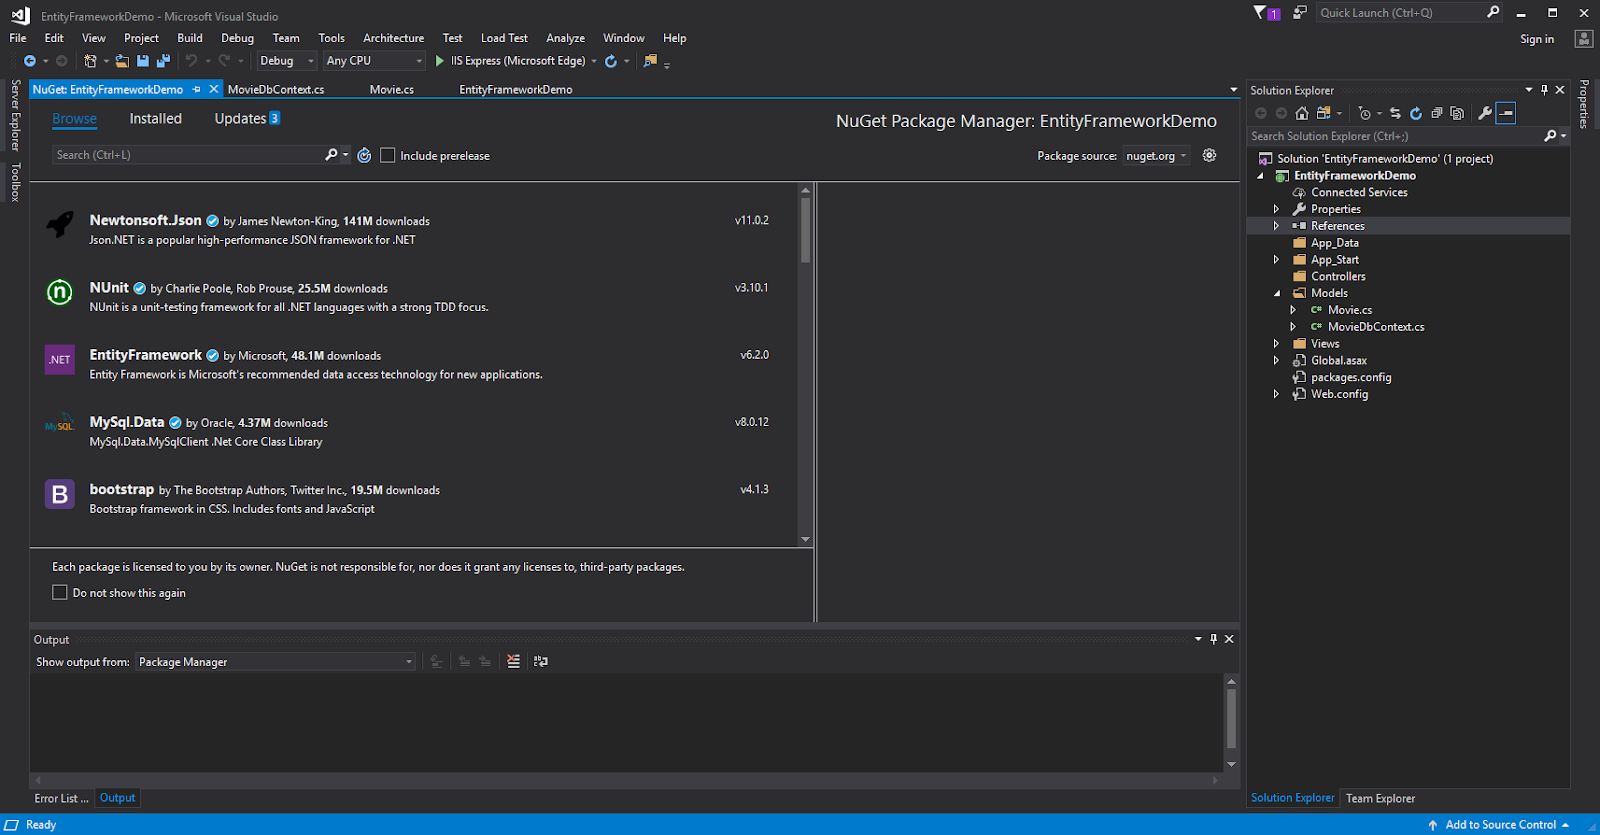Click the package list vertical scrollbar thumb
This screenshot has width=1600, height=835.
click(x=806, y=230)
